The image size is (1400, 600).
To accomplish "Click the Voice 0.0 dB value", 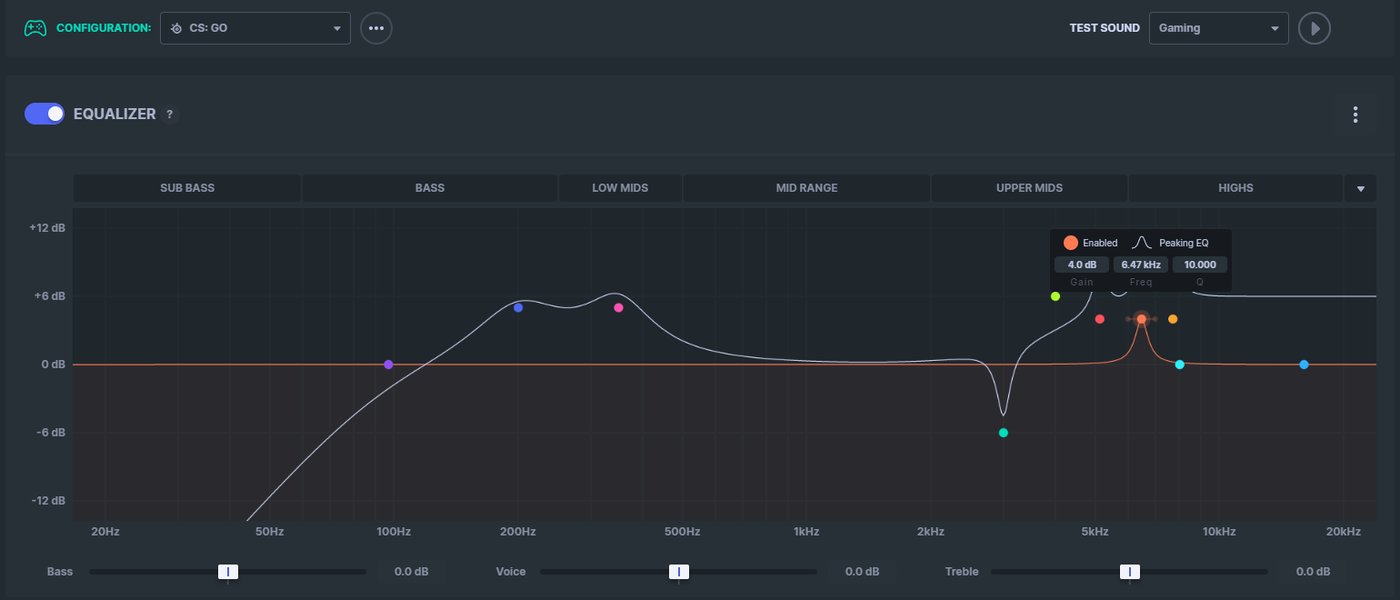I will click(x=862, y=572).
